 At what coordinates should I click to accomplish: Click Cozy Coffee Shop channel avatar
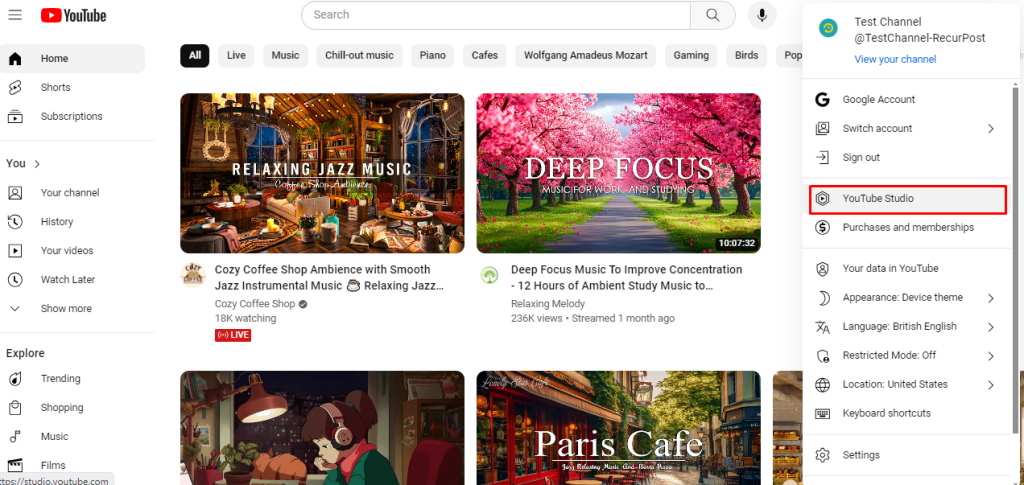(x=193, y=275)
